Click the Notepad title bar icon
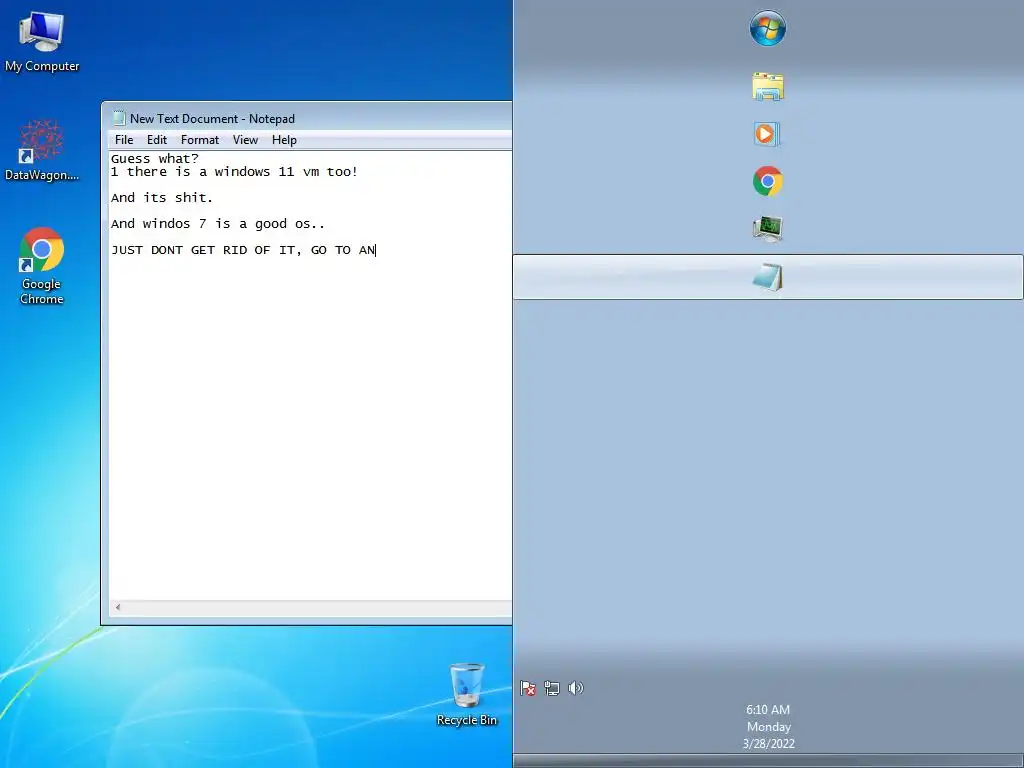 click(x=119, y=118)
